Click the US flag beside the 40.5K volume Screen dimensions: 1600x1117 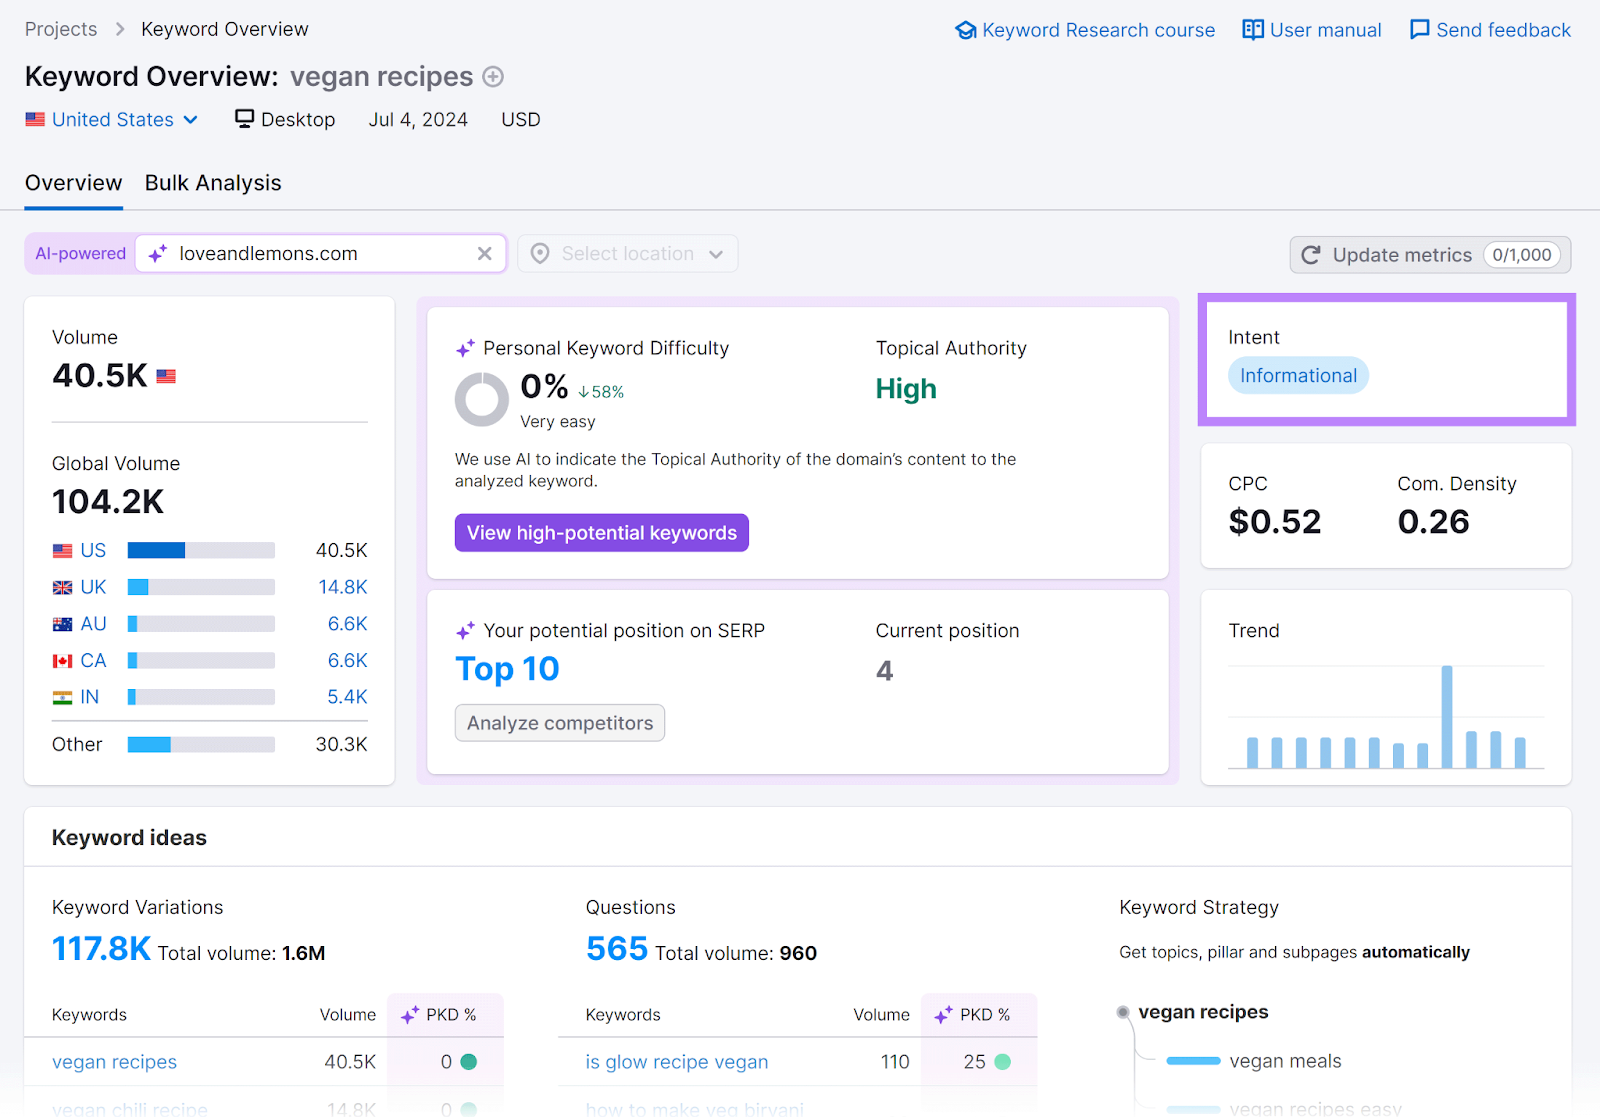pyautogui.click(x=165, y=376)
